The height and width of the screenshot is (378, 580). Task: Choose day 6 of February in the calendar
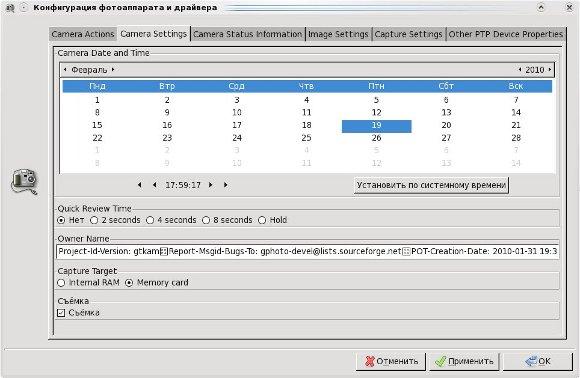(x=446, y=100)
